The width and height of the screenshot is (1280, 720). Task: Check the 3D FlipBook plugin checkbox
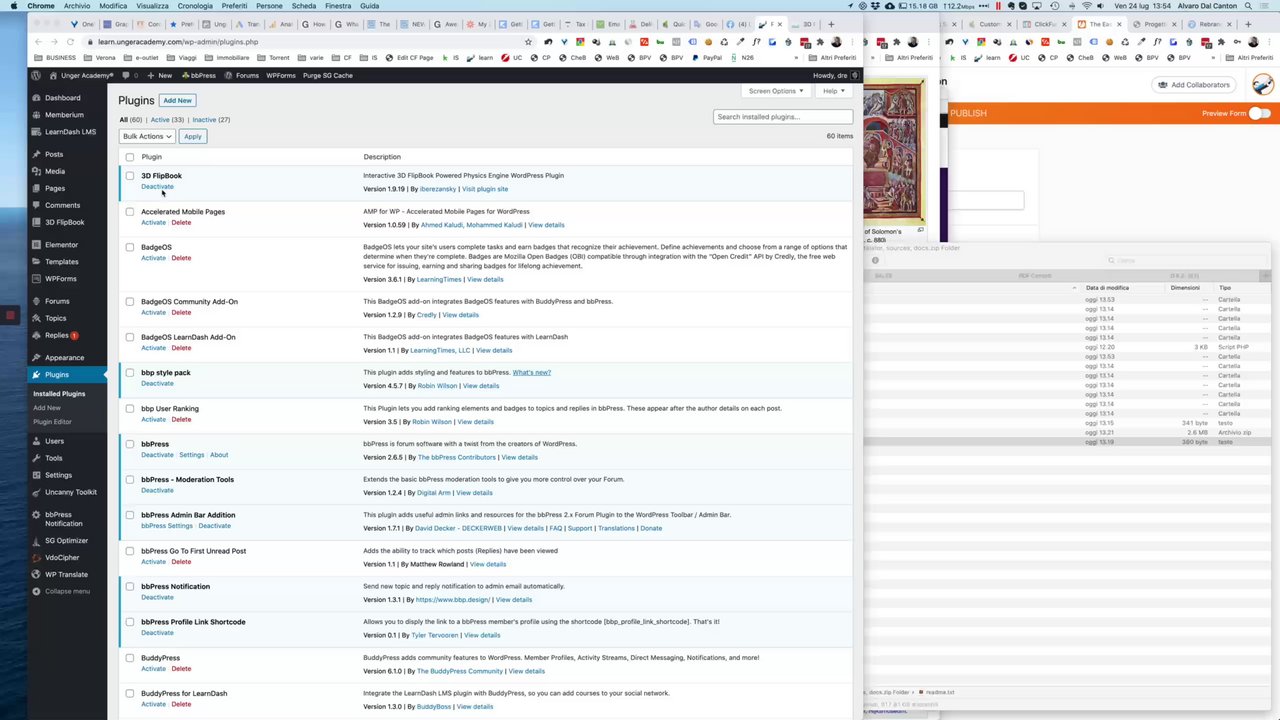coord(130,176)
